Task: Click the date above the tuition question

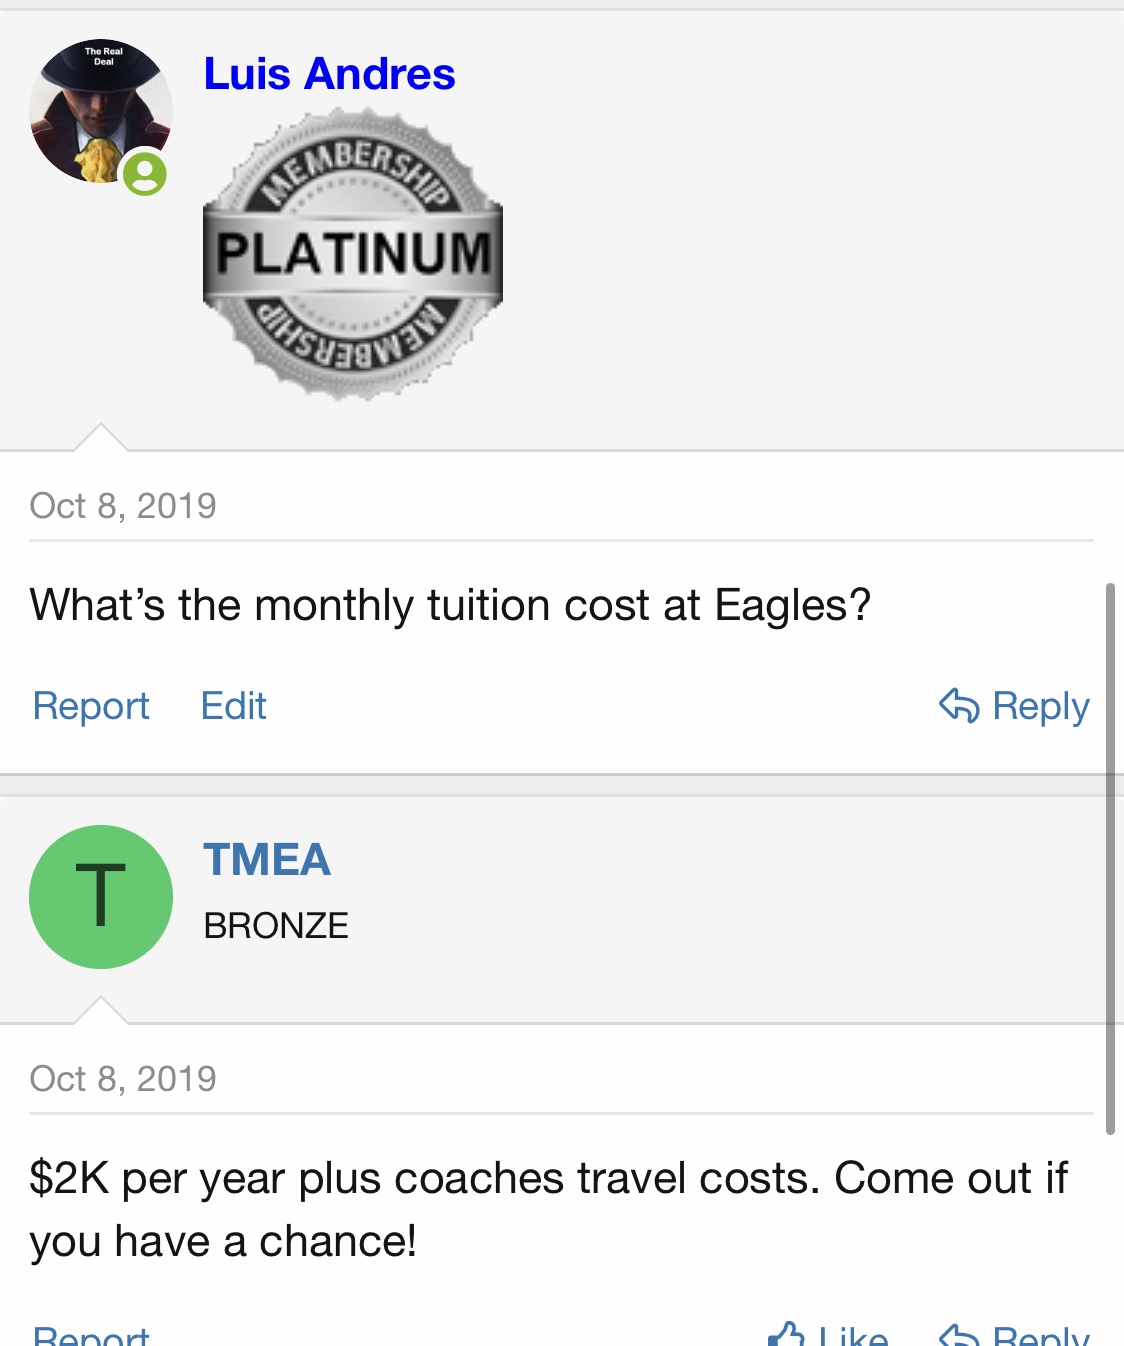Action: (x=123, y=506)
